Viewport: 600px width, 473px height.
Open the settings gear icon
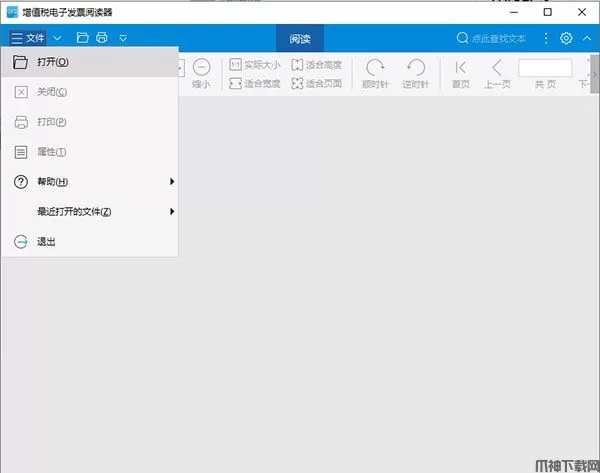tap(566, 38)
